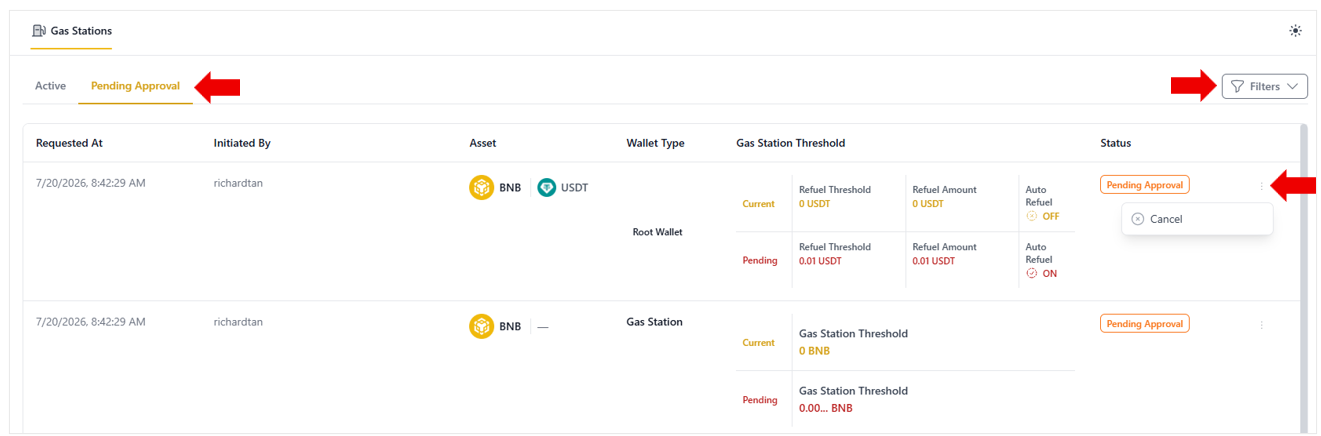Toggle the light/dark theme sun icon
This screenshot has width=1321, height=436.
click(x=1295, y=31)
